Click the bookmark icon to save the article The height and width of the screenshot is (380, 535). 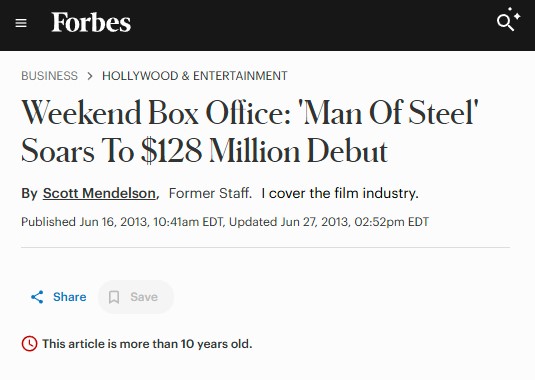[114, 297]
